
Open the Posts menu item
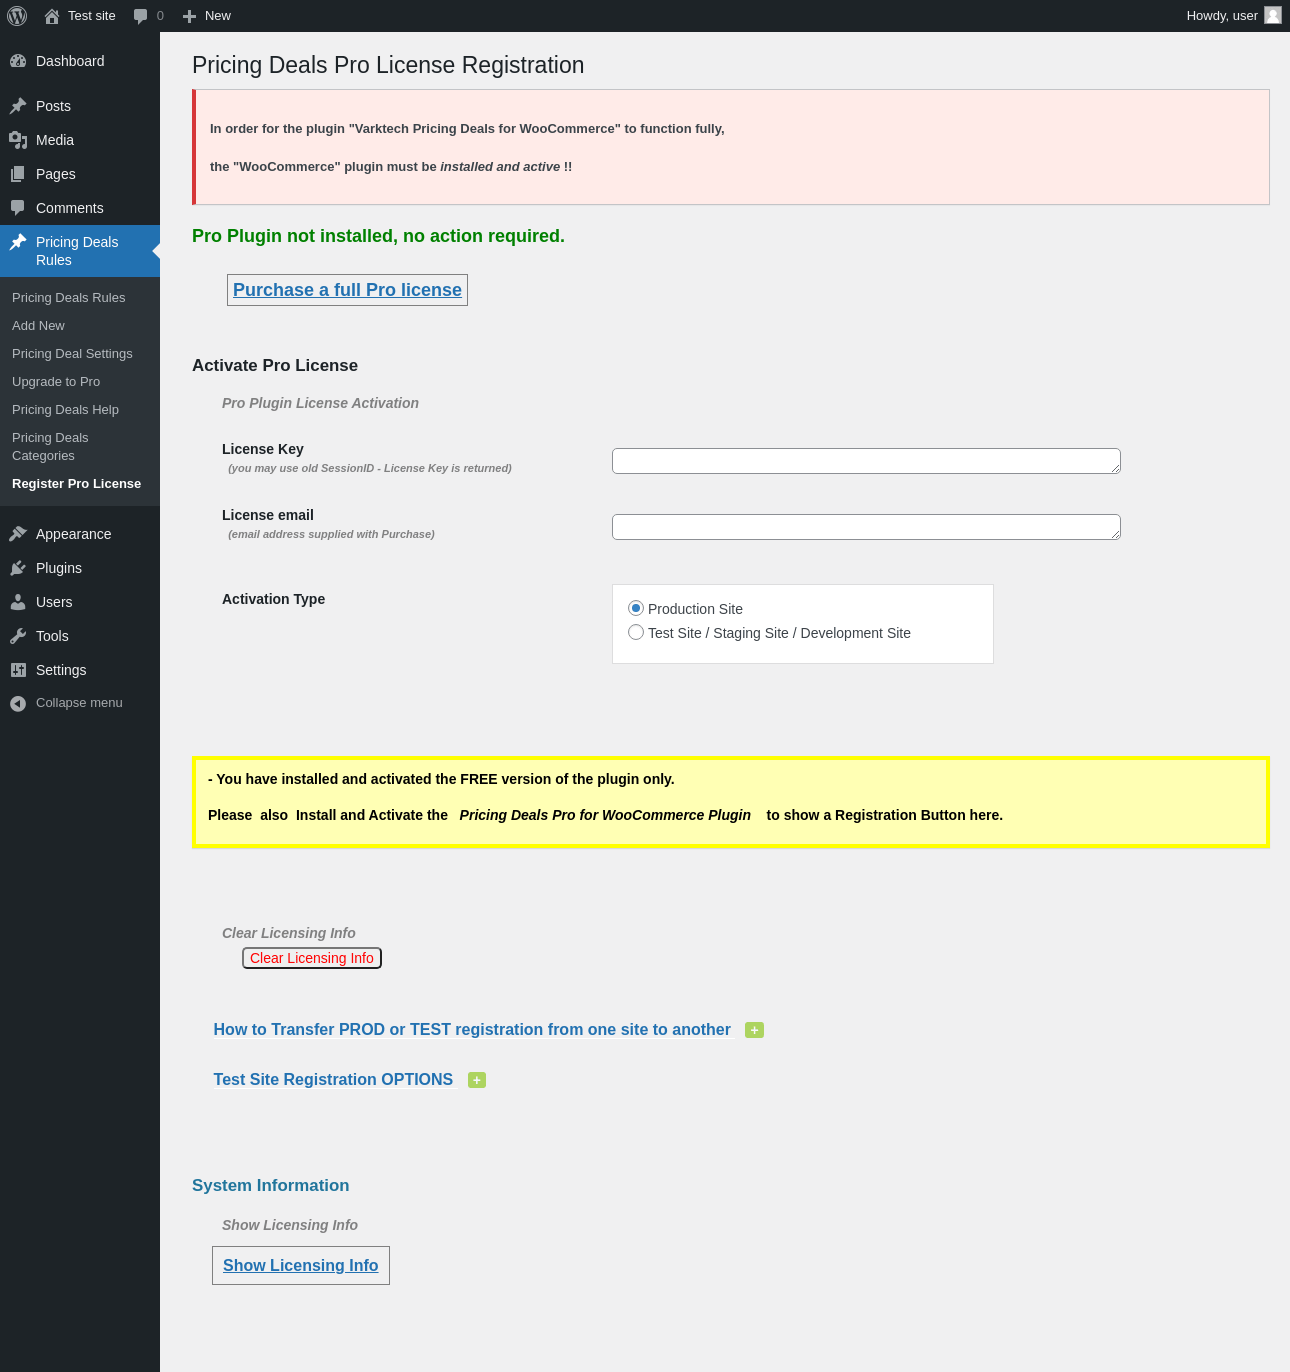point(53,106)
